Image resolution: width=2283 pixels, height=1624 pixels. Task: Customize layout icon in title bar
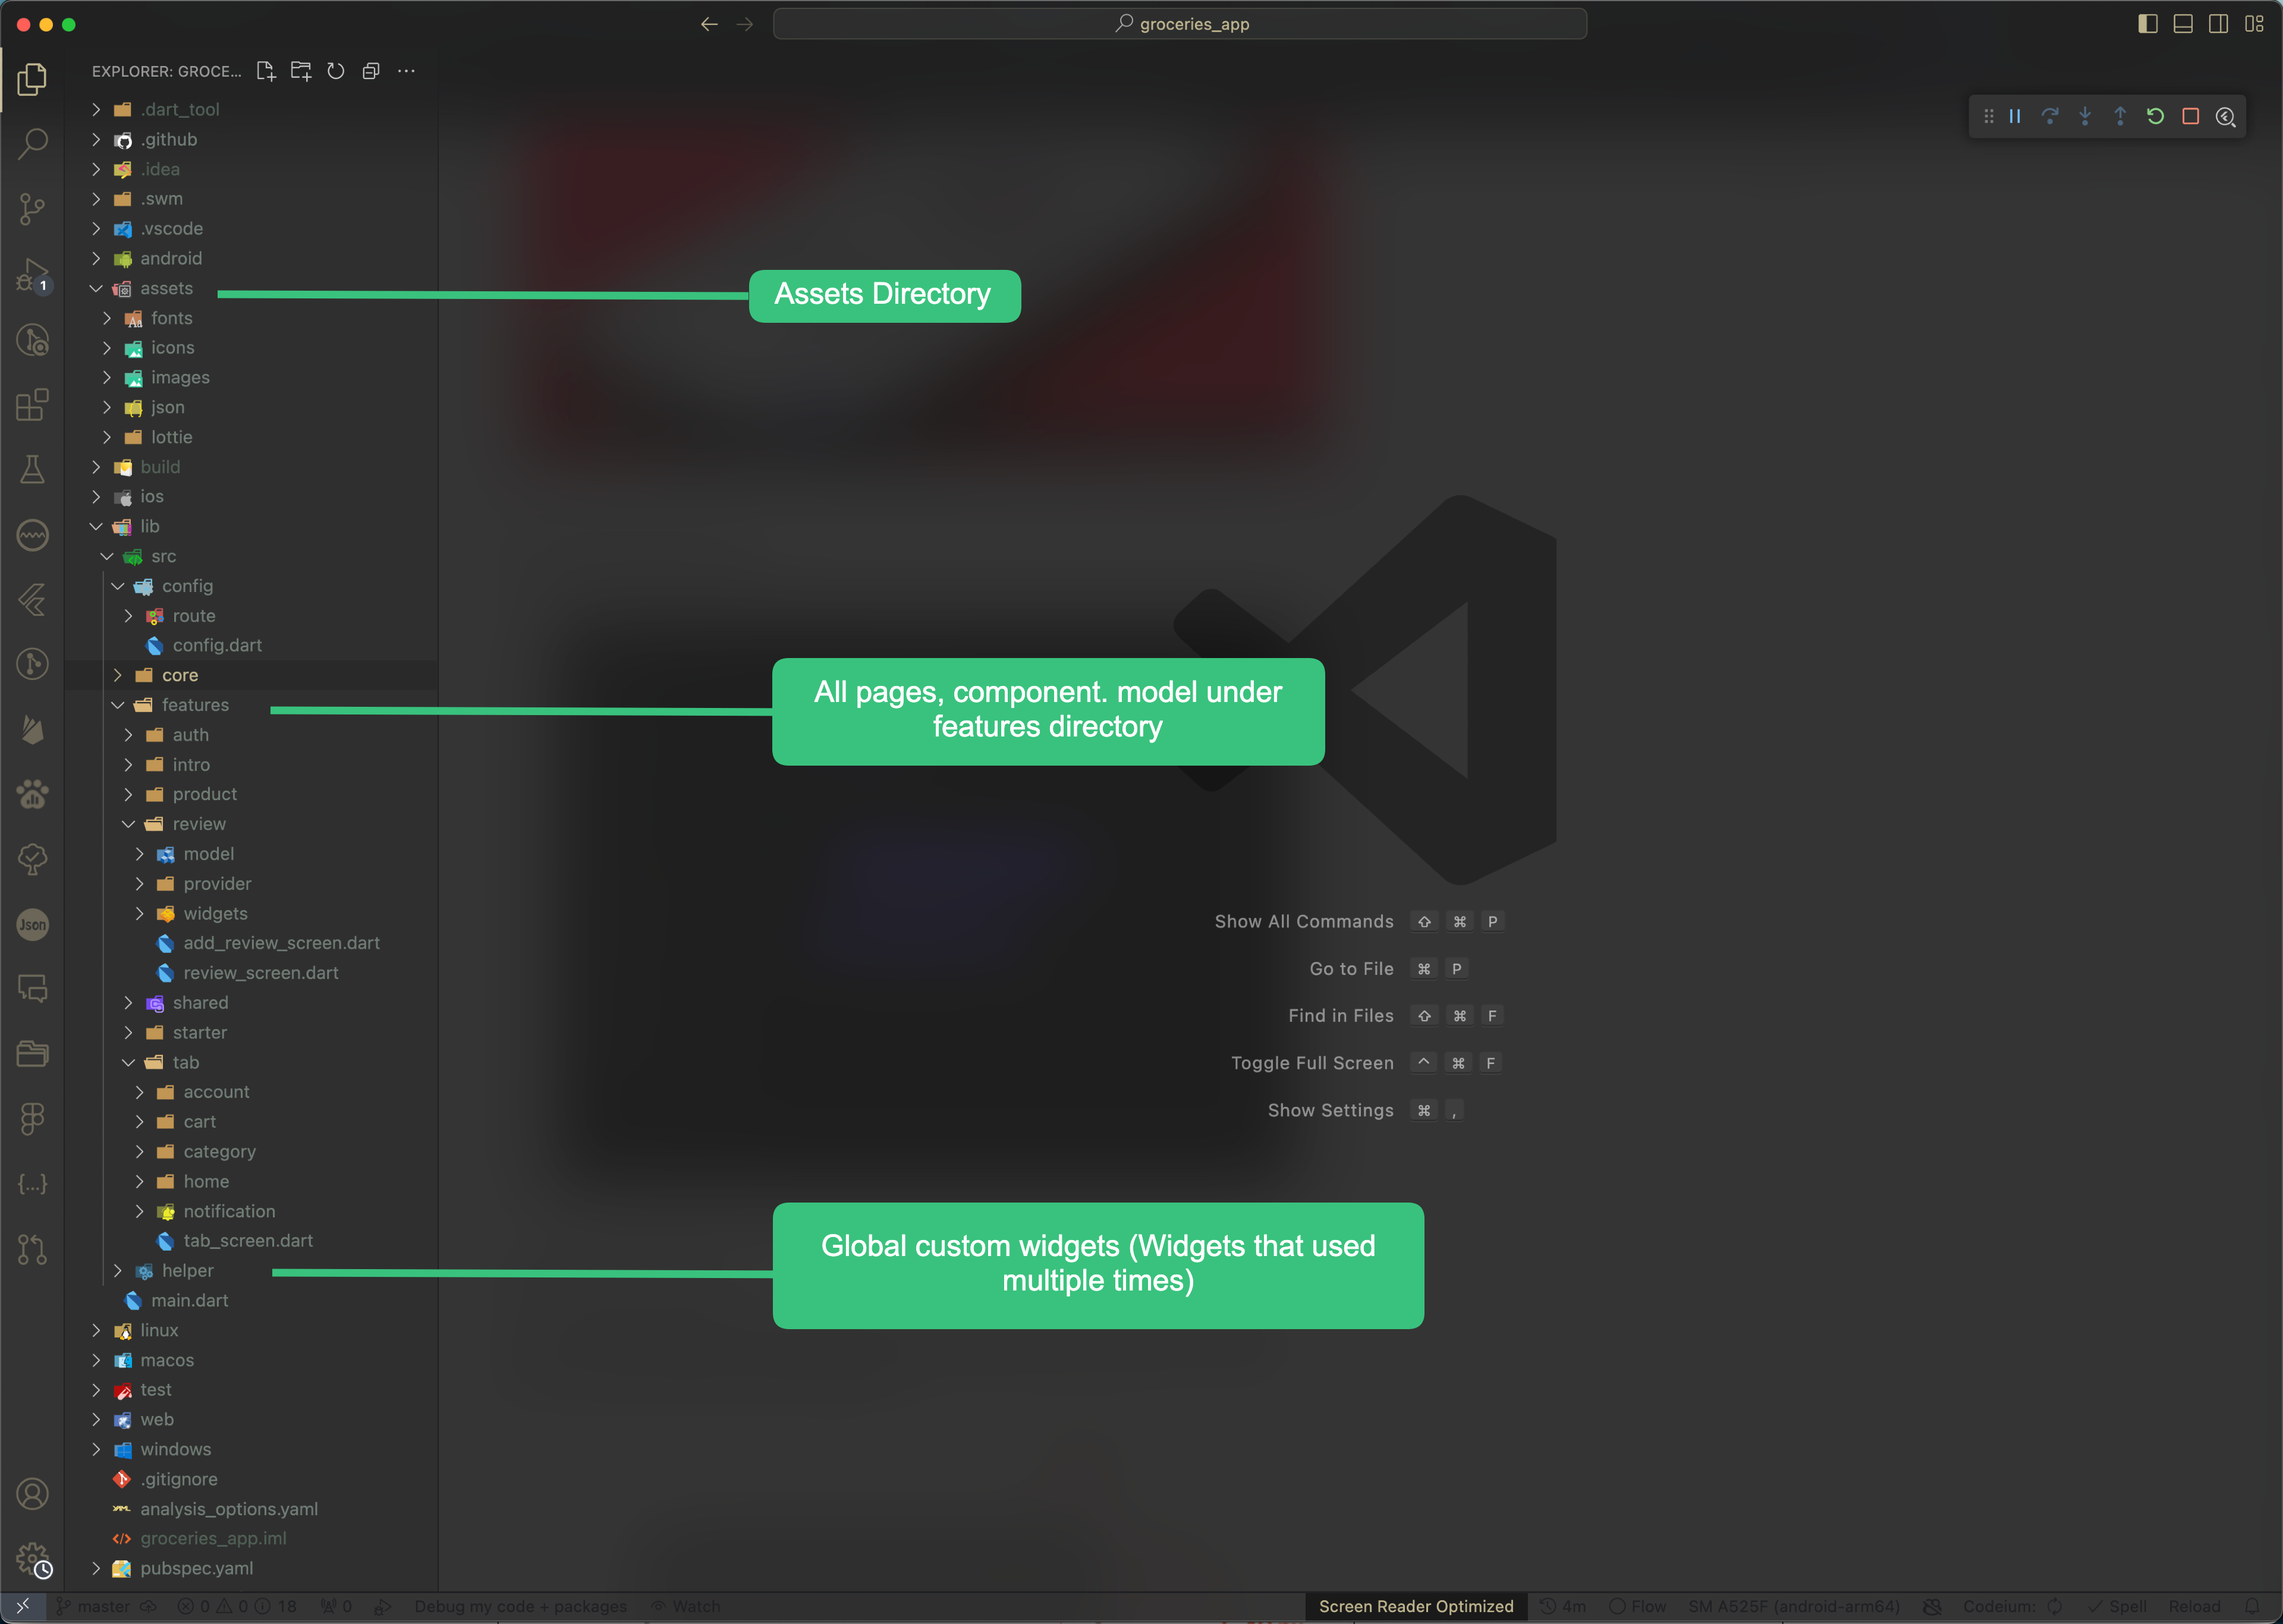click(2254, 24)
